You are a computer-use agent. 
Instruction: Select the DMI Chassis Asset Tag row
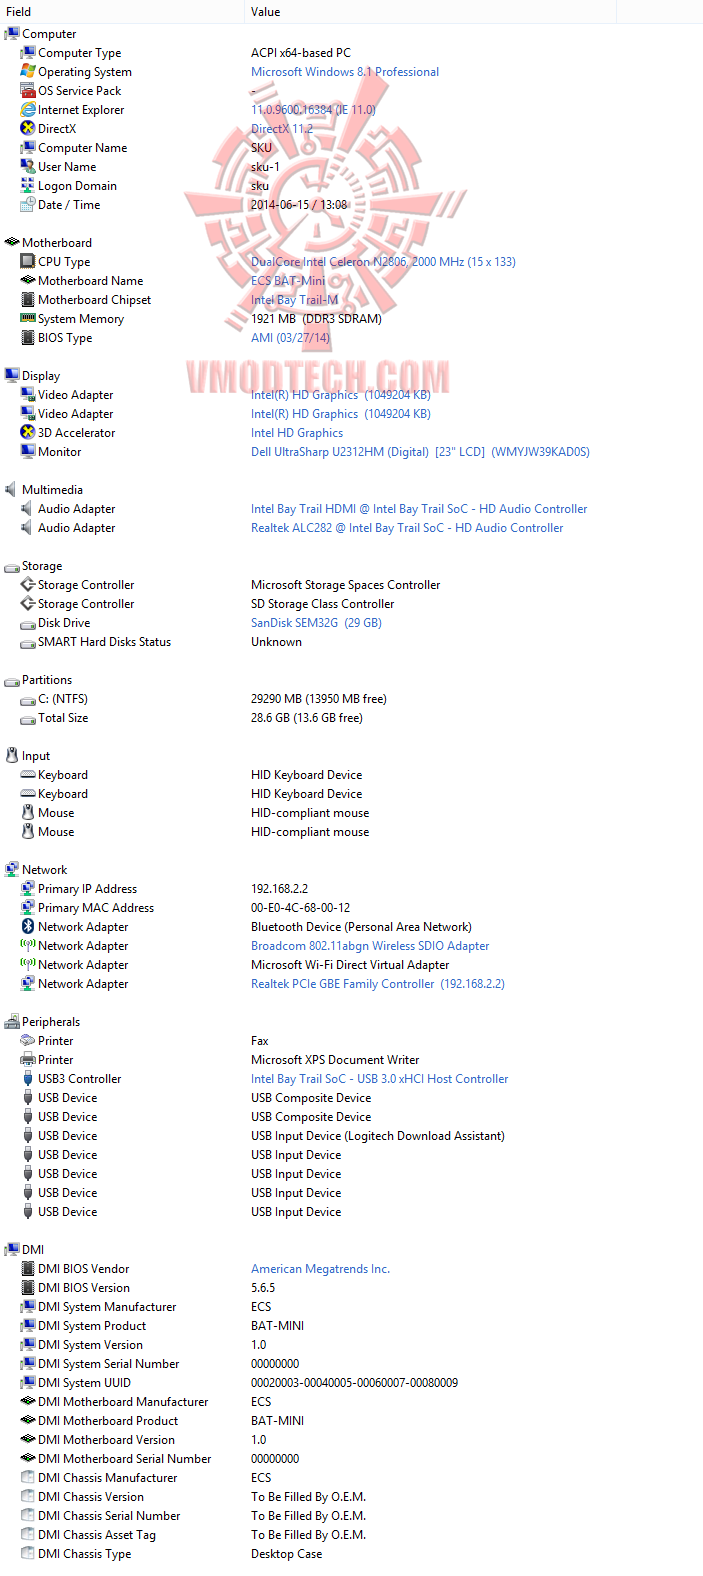click(x=351, y=1535)
